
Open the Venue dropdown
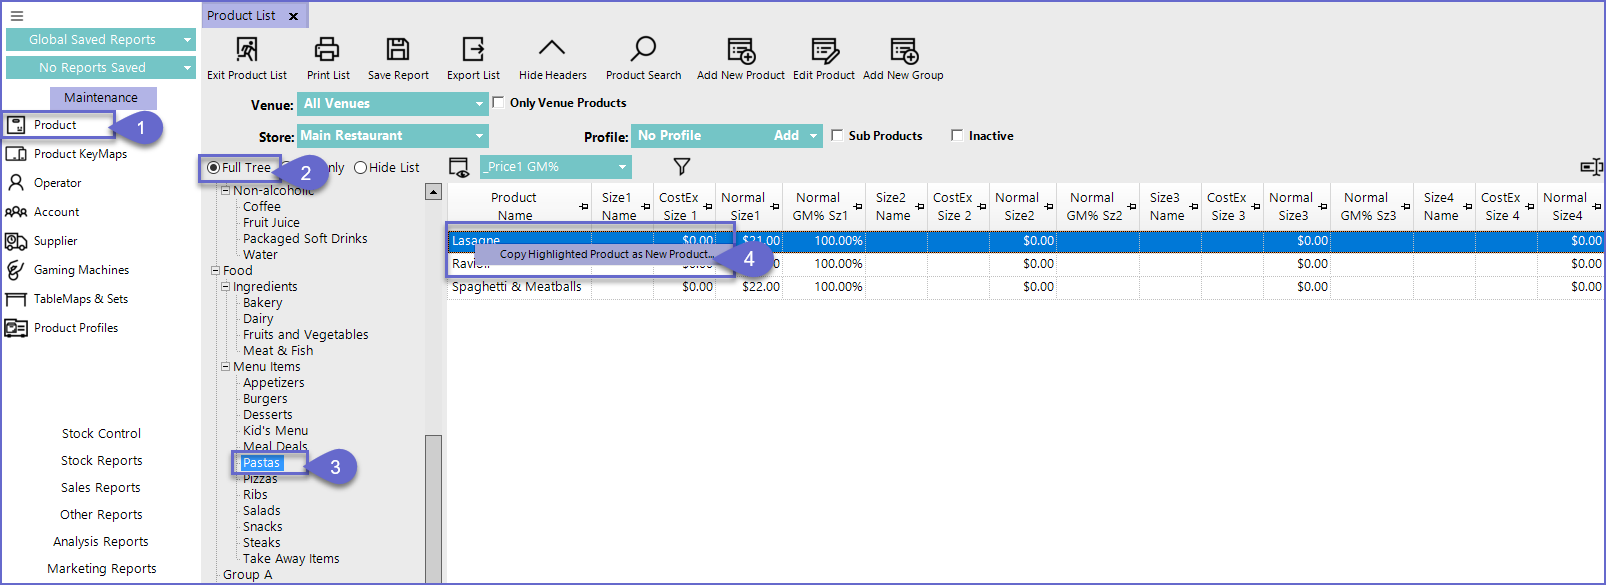[479, 104]
